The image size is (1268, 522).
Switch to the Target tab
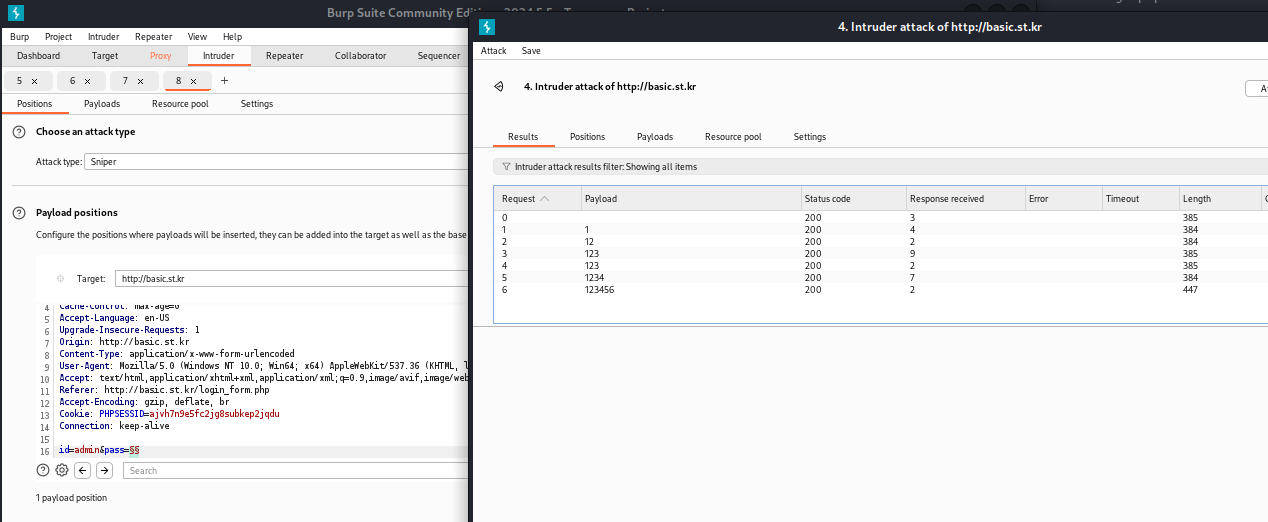[104, 56]
